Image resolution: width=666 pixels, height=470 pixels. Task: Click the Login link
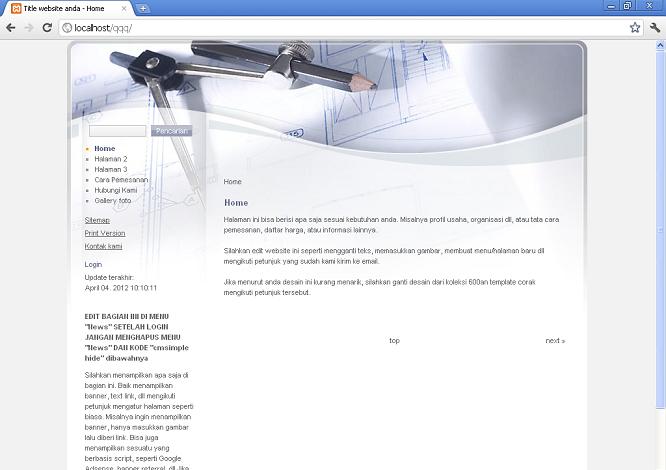point(93,265)
